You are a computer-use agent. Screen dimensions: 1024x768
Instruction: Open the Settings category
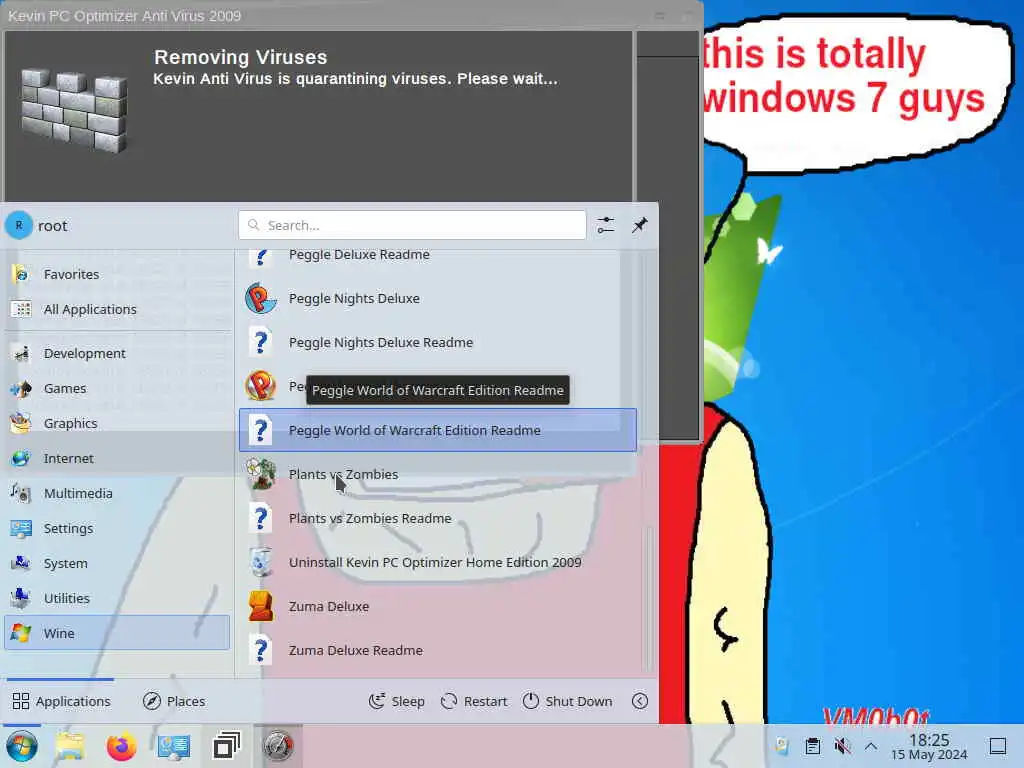click(x=117, y=528)
